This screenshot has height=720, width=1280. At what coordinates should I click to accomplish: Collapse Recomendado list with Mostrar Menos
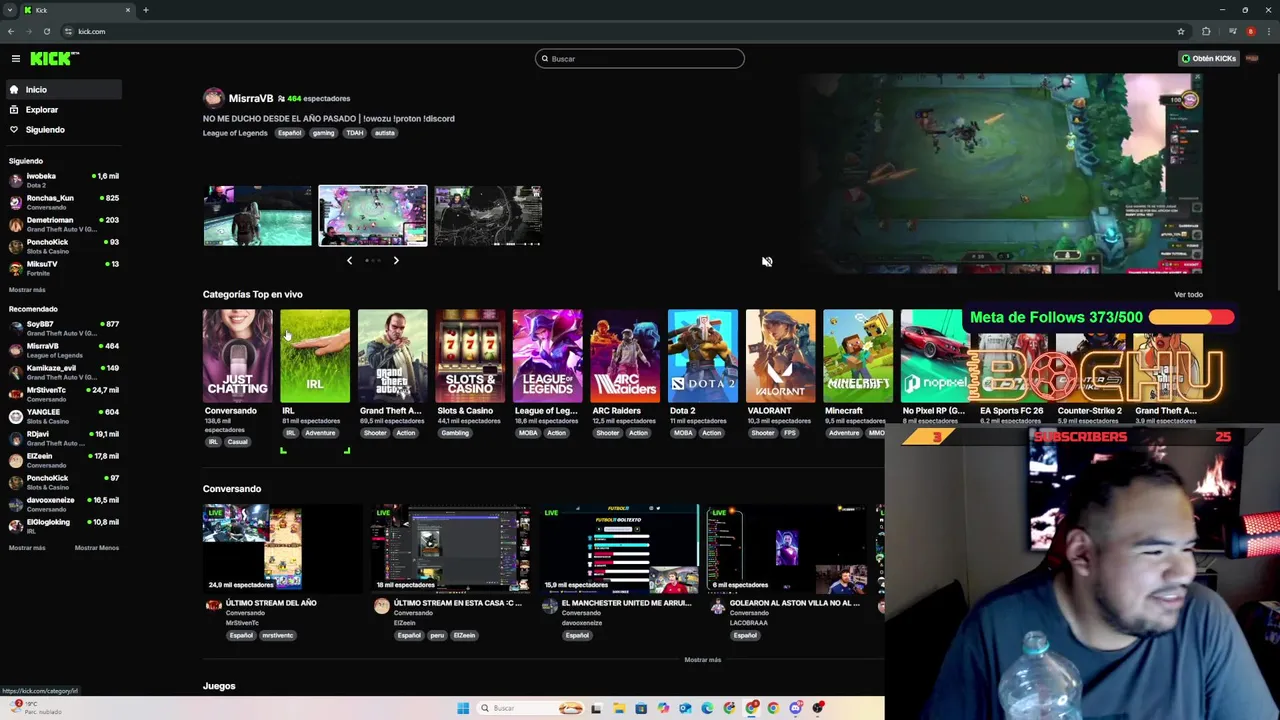tap(97, 548)
